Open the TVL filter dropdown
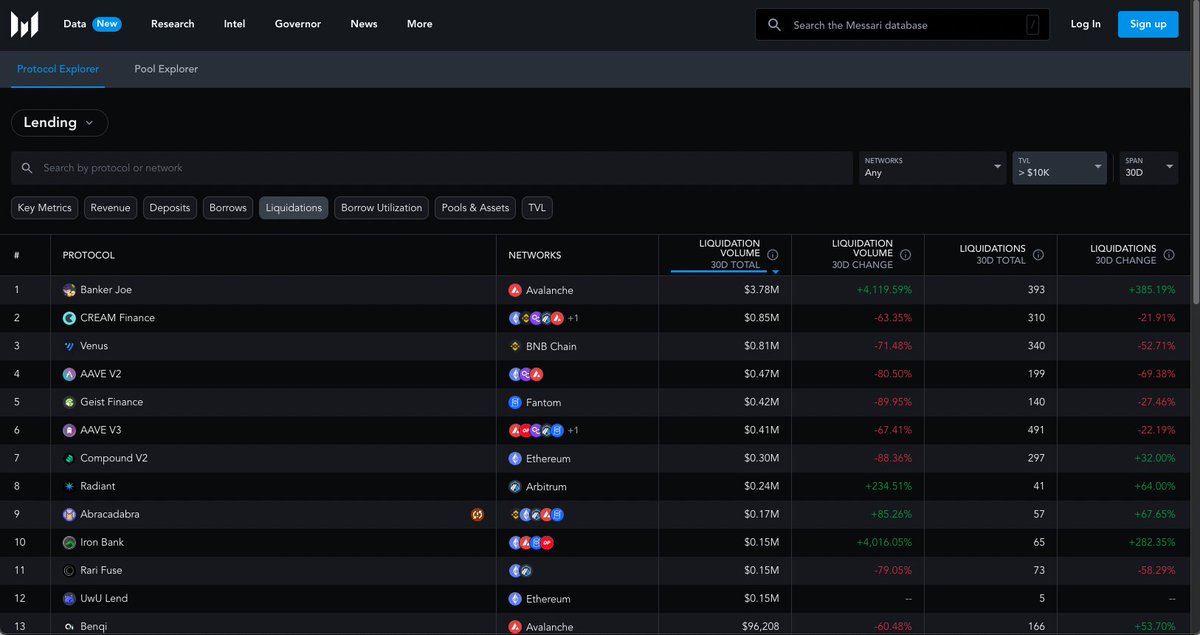Image resolution: width=1200 pixels, height=635 pixels. [1061, 167]
